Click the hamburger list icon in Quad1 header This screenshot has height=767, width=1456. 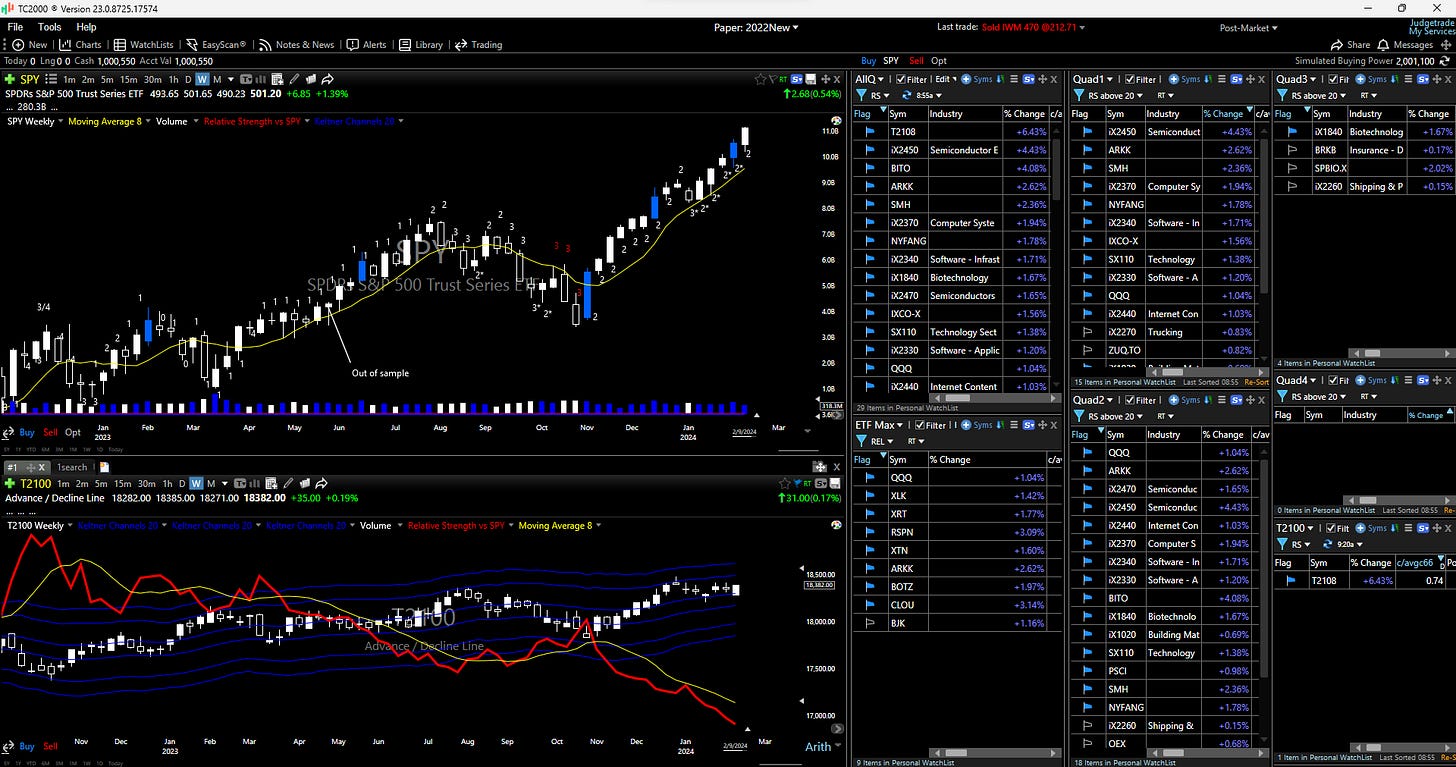point(1222,79)
